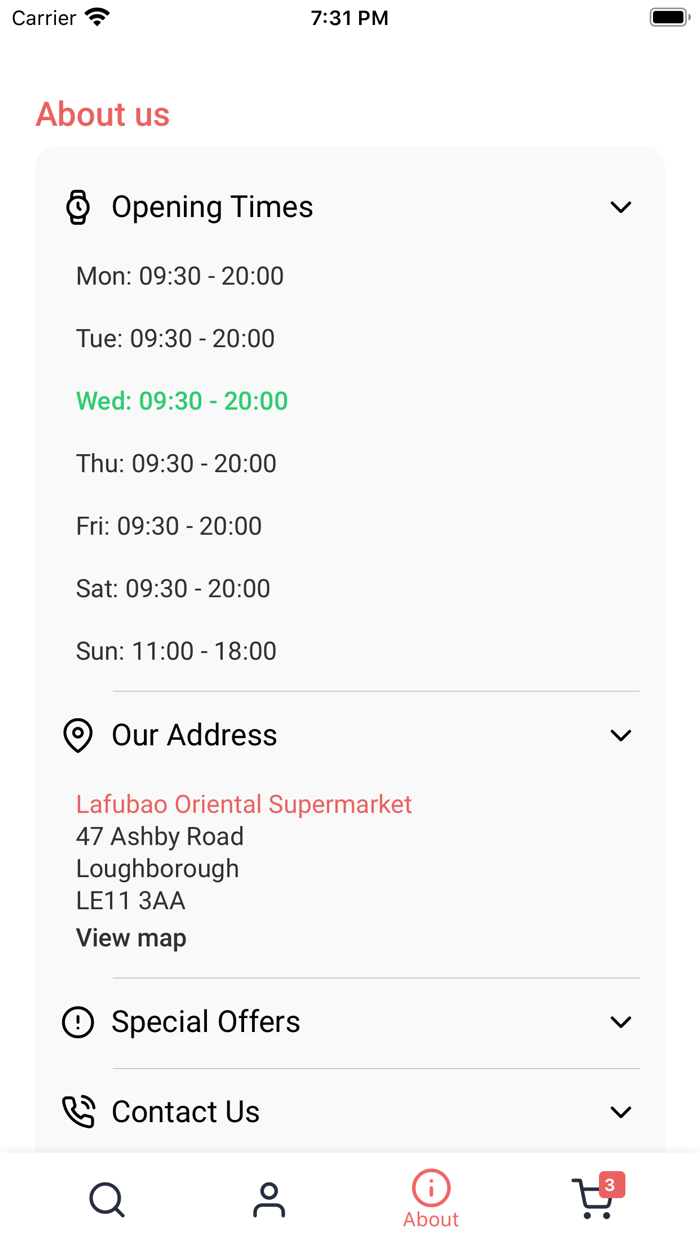
Task: Click the Lafubao Oriental Supermarket link
Action: point(244,804)
